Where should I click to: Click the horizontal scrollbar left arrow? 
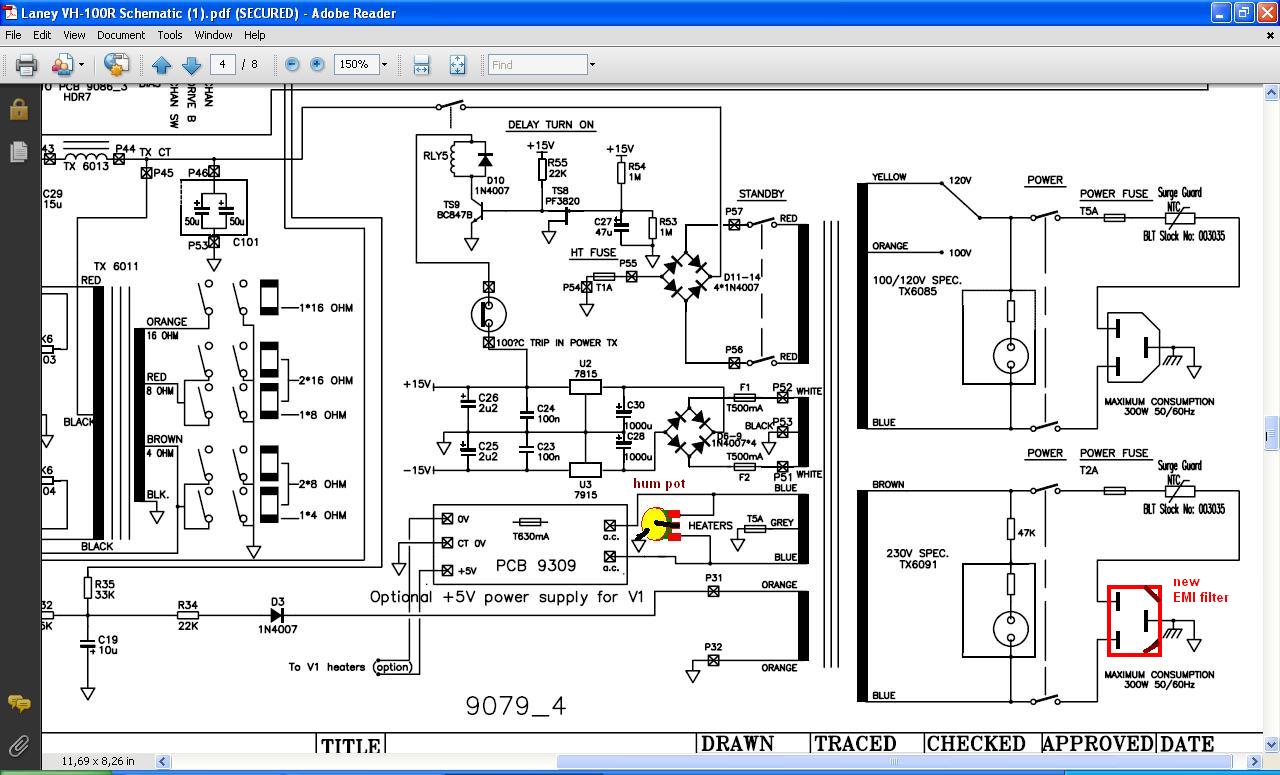click(x=164, y=762)
